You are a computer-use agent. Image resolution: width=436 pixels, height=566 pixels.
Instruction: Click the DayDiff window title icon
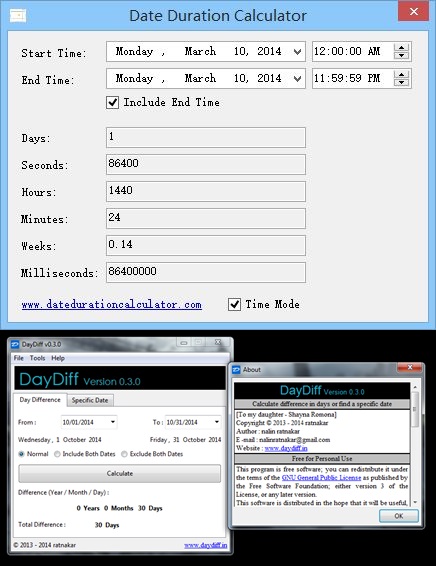(15, 344)
